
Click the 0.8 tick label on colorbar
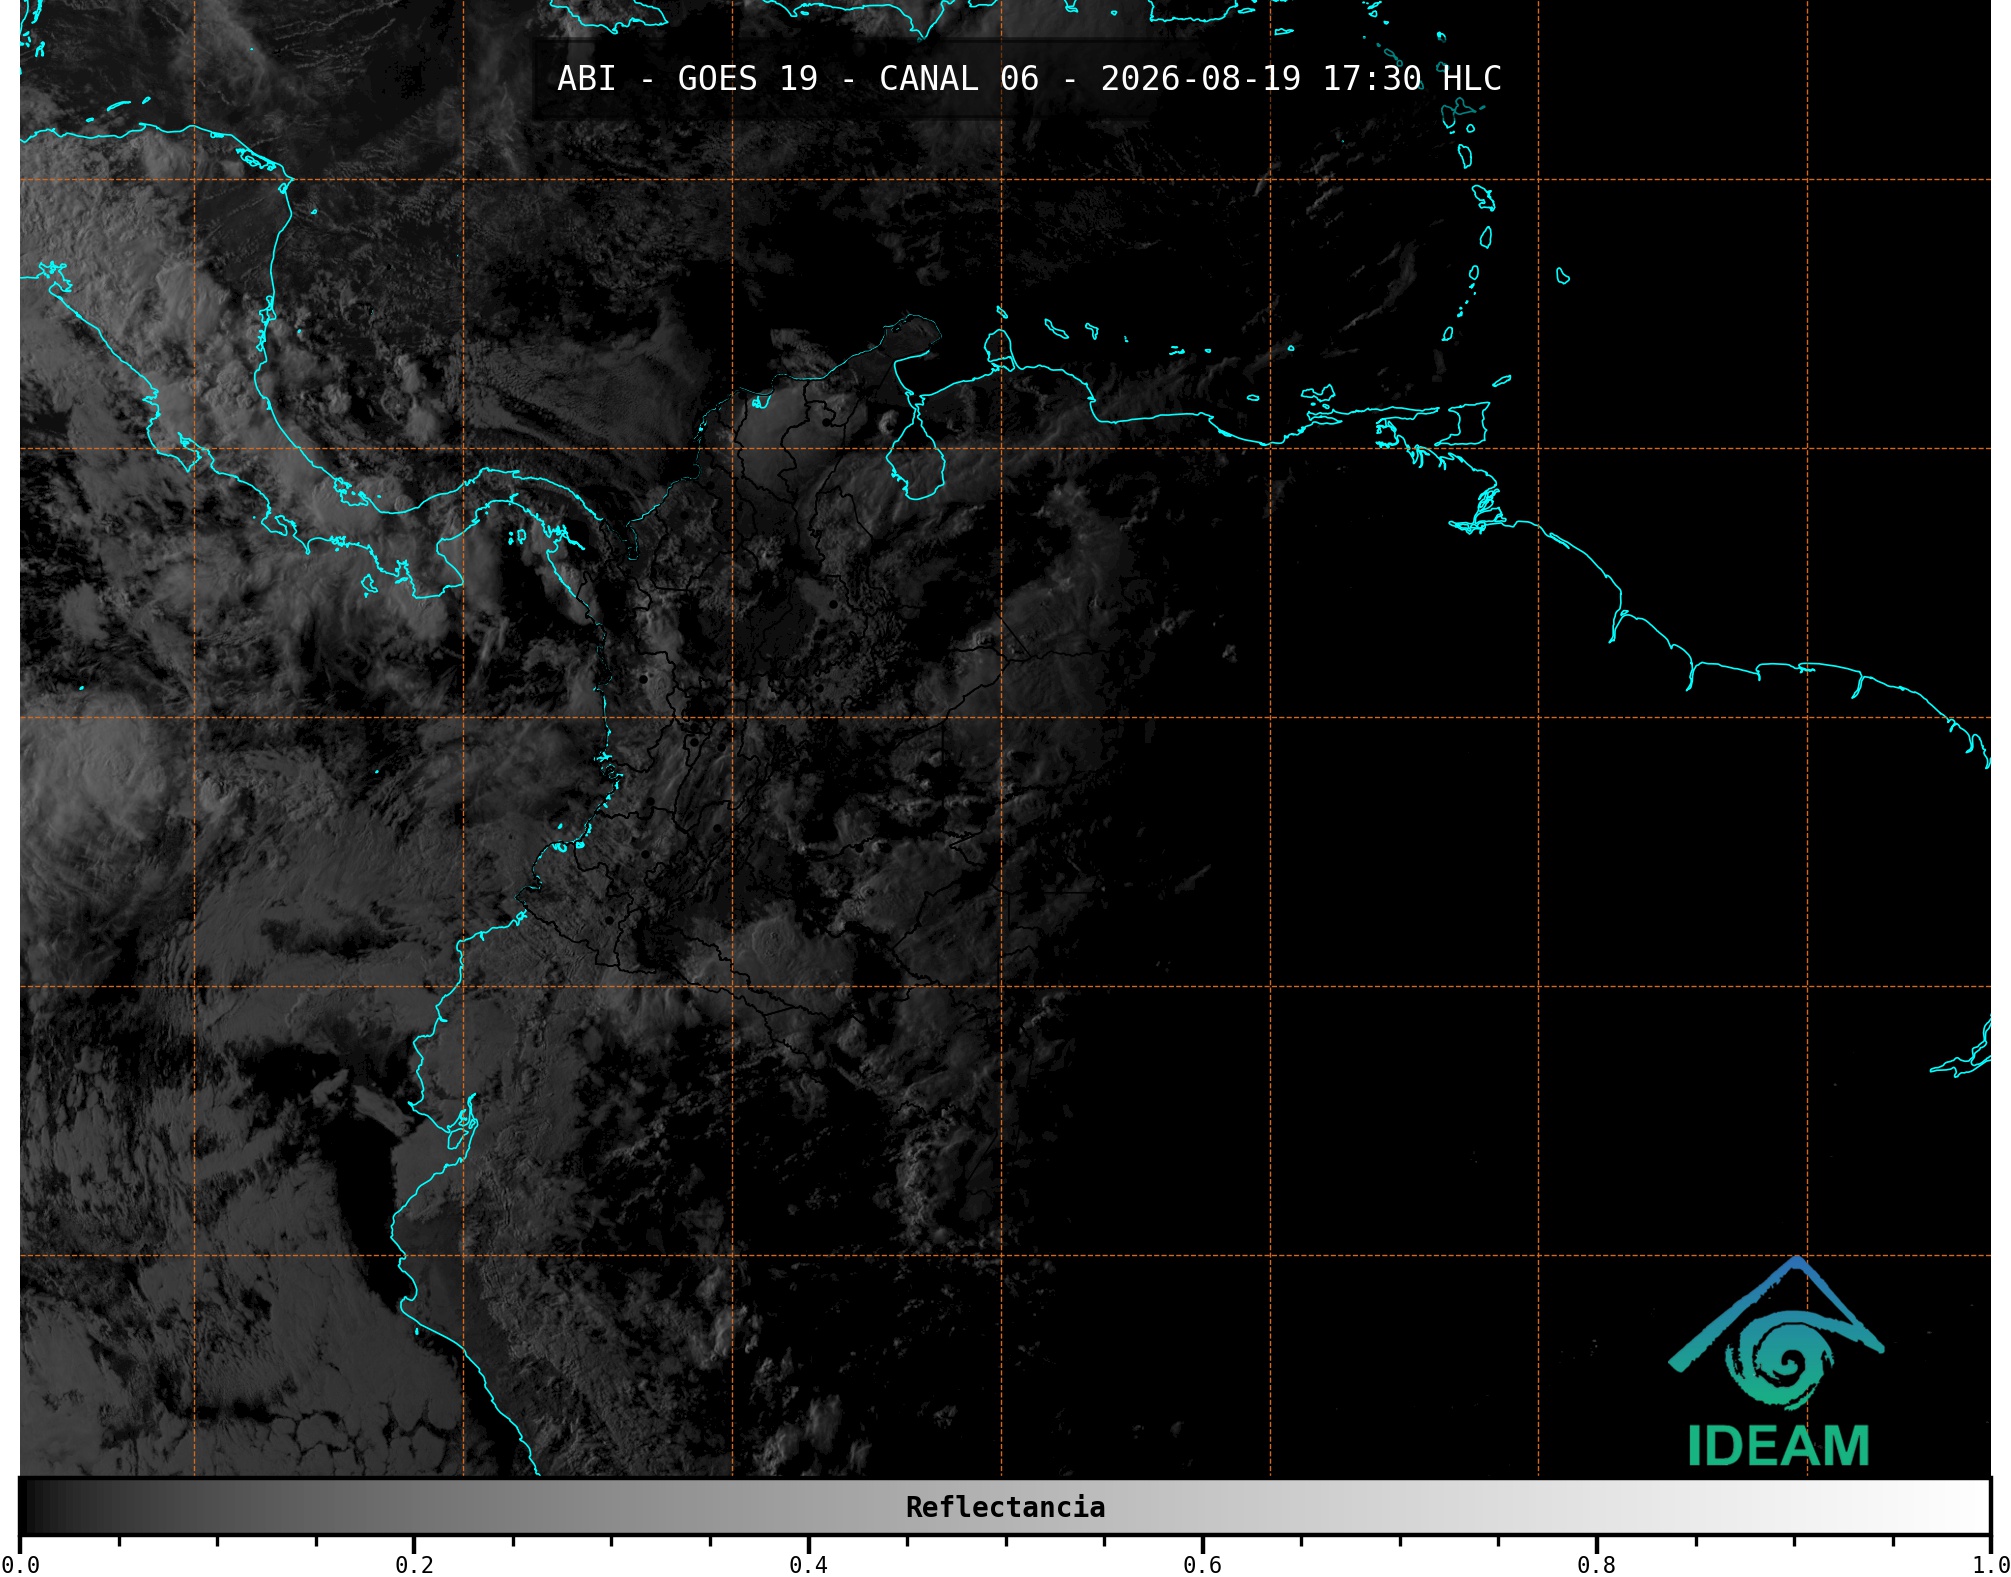pos(1596,1565)
